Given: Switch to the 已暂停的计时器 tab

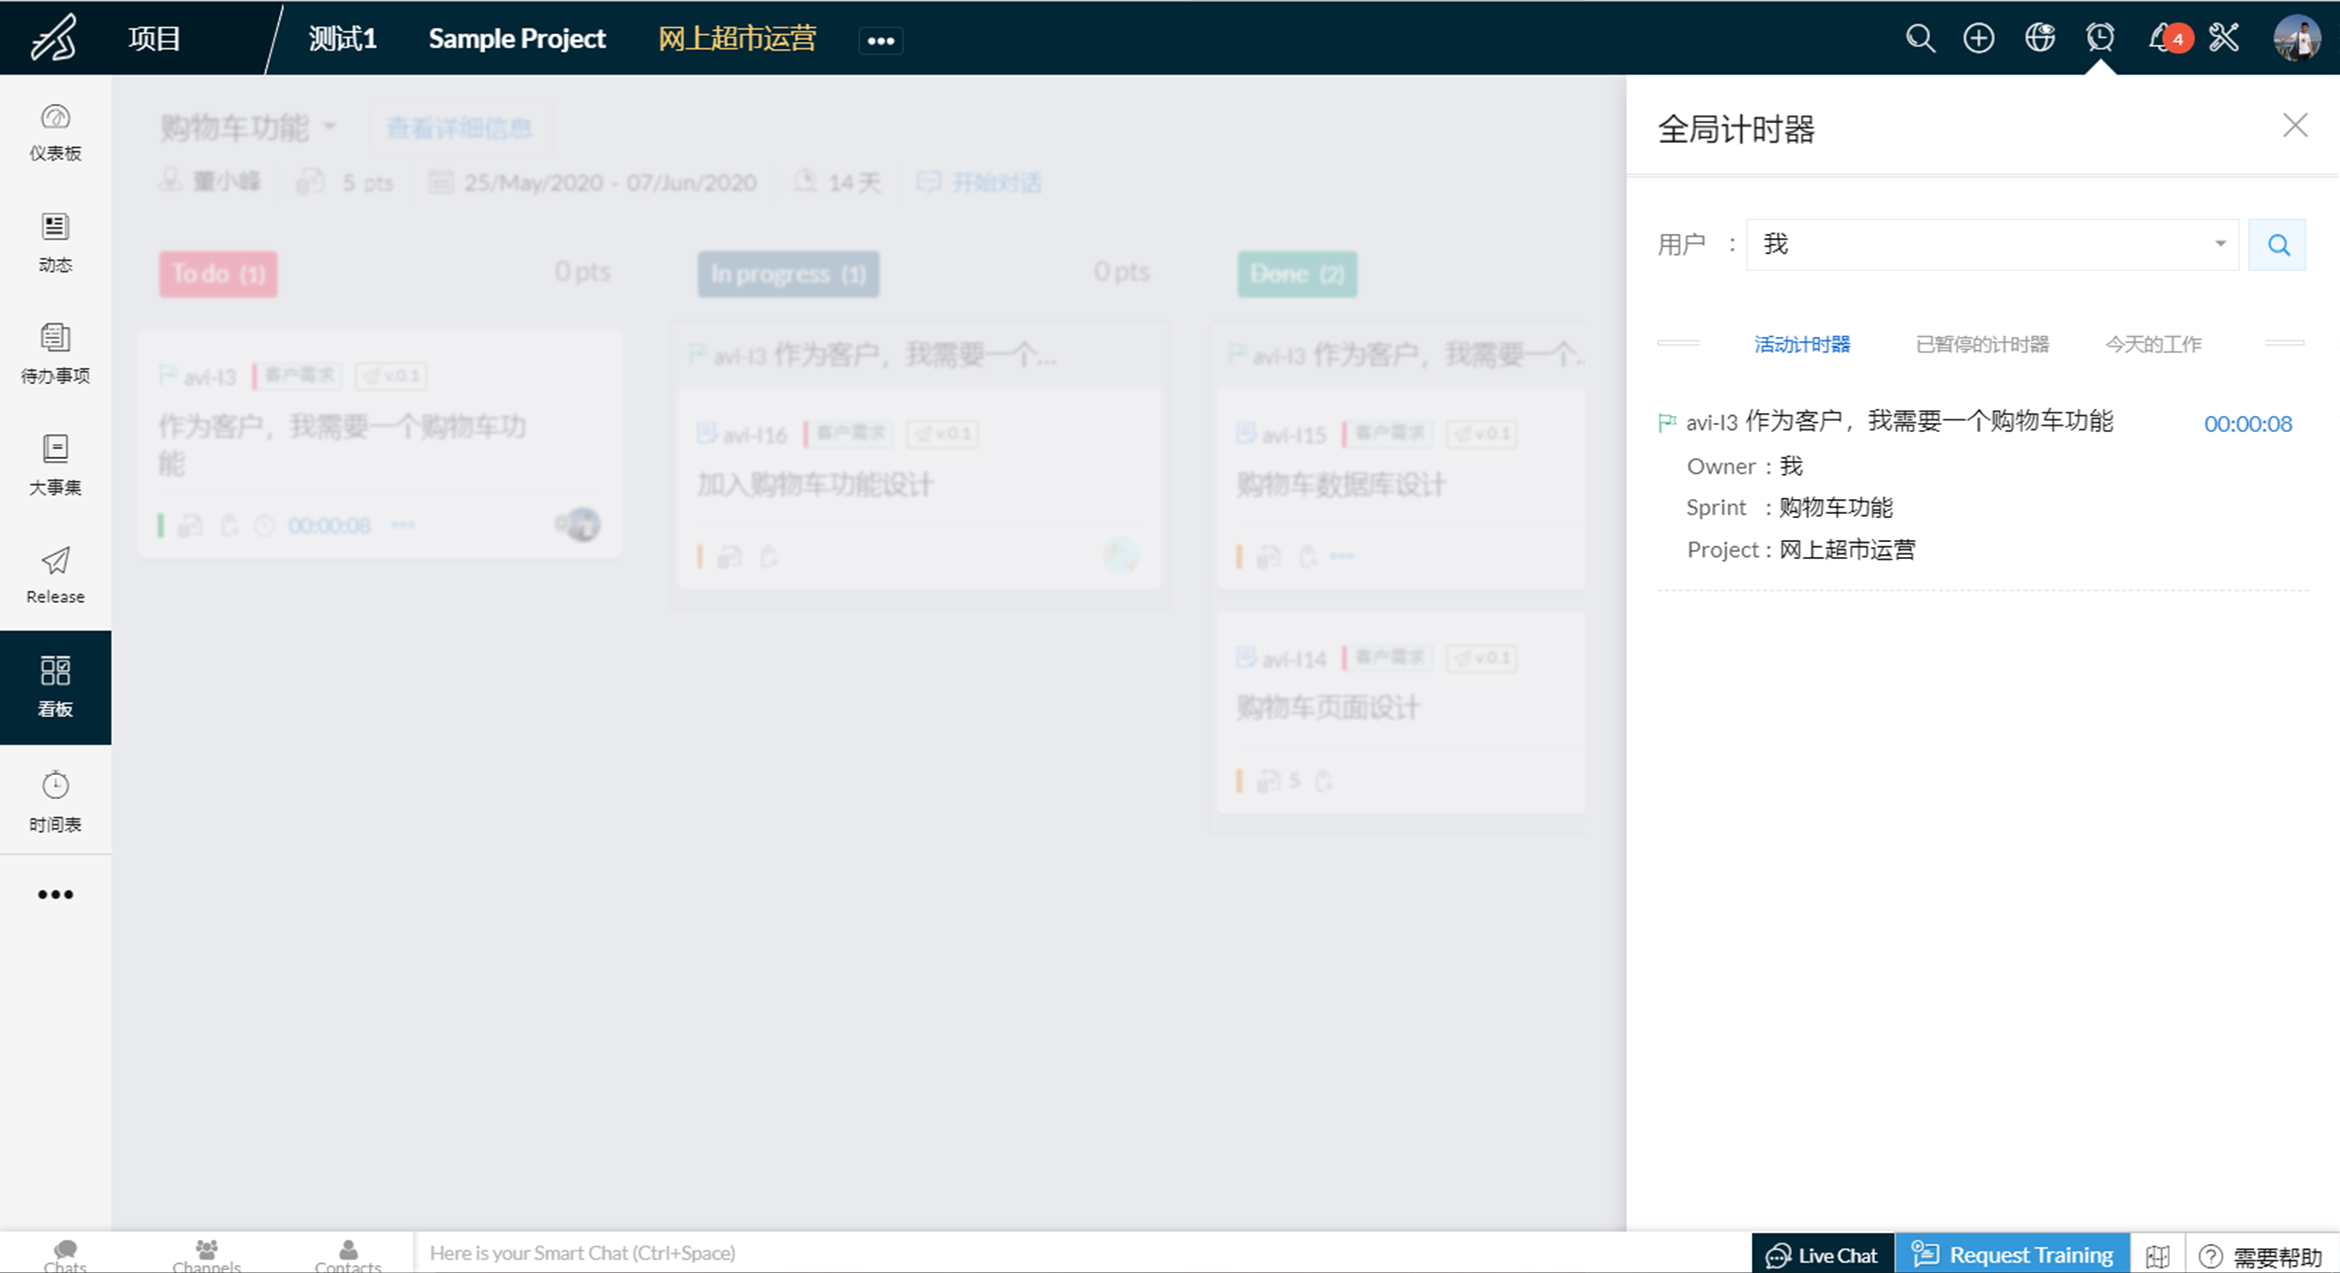Looking at the screenshot, I should [x=1982, y=344].
